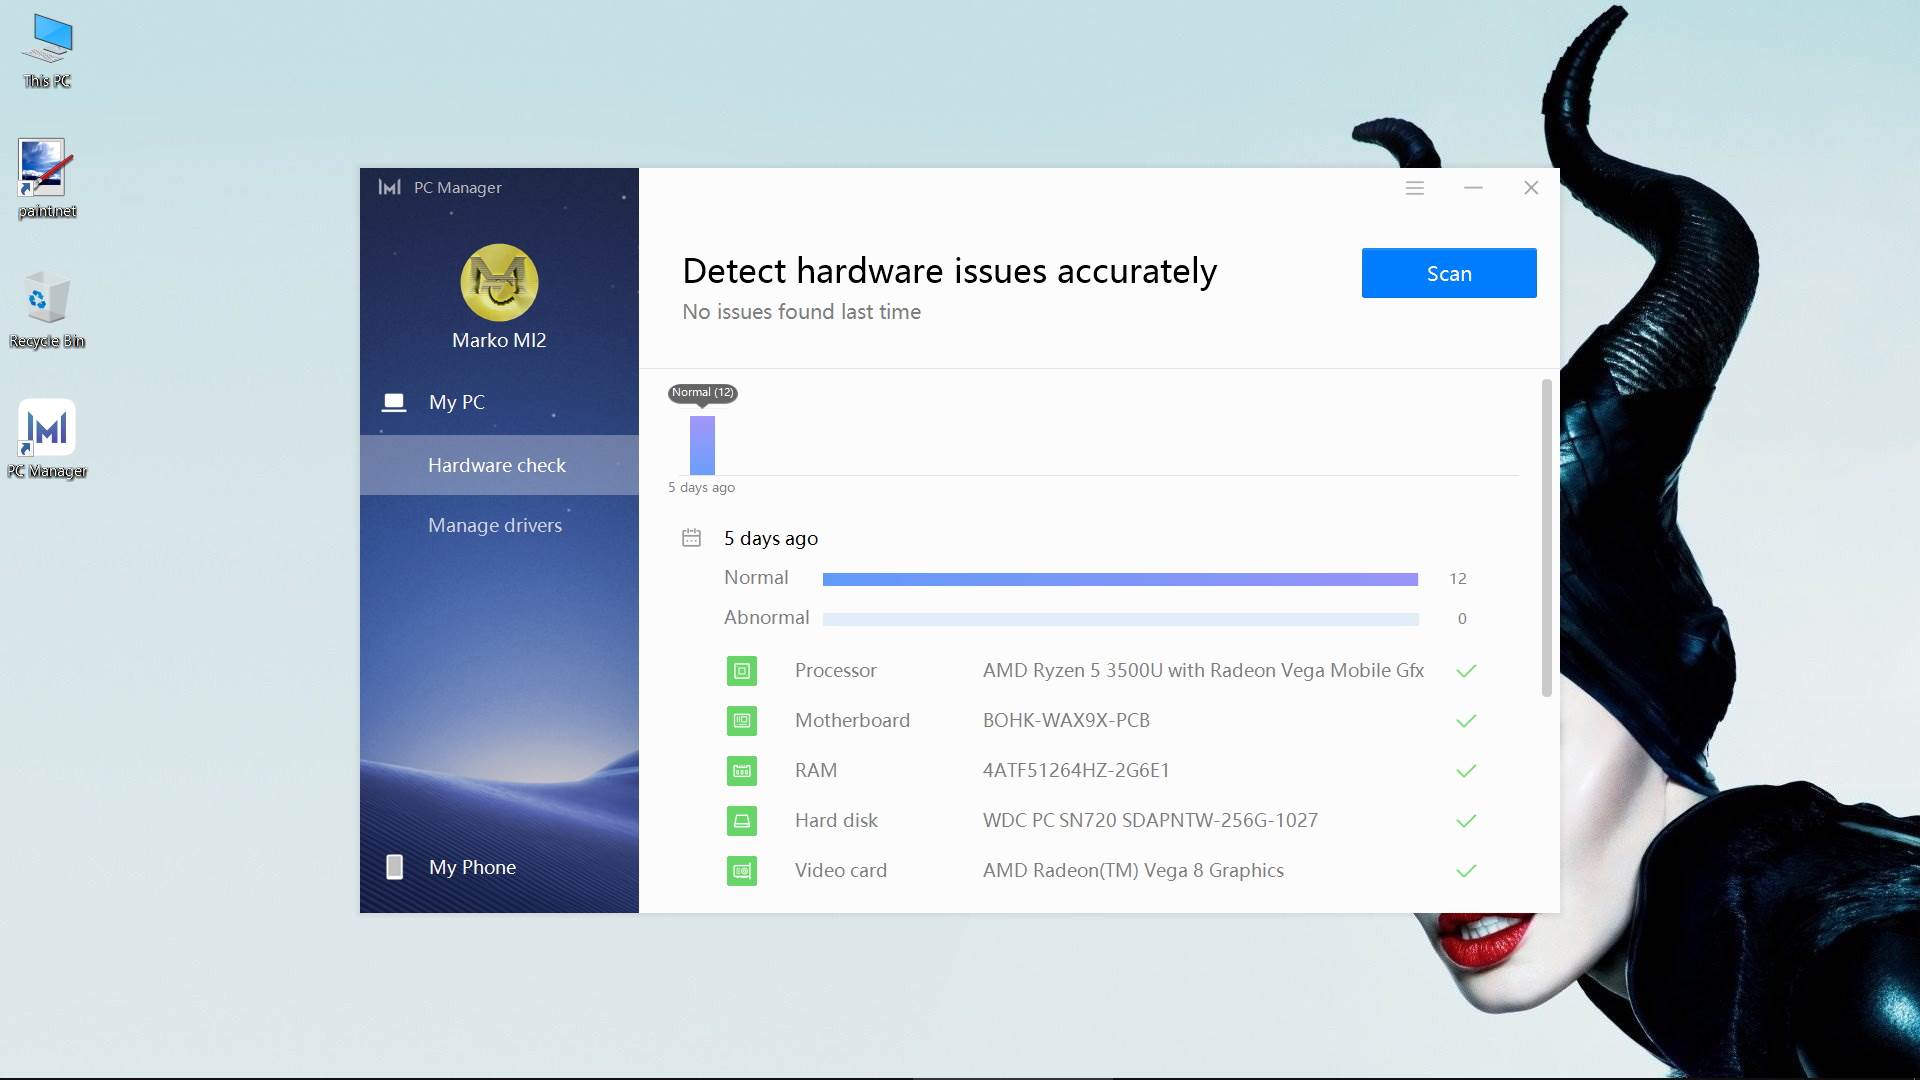Click the Normal (12) history bar
Image resolution: width=1920 pixels, height=1080 pixels.
702,445
